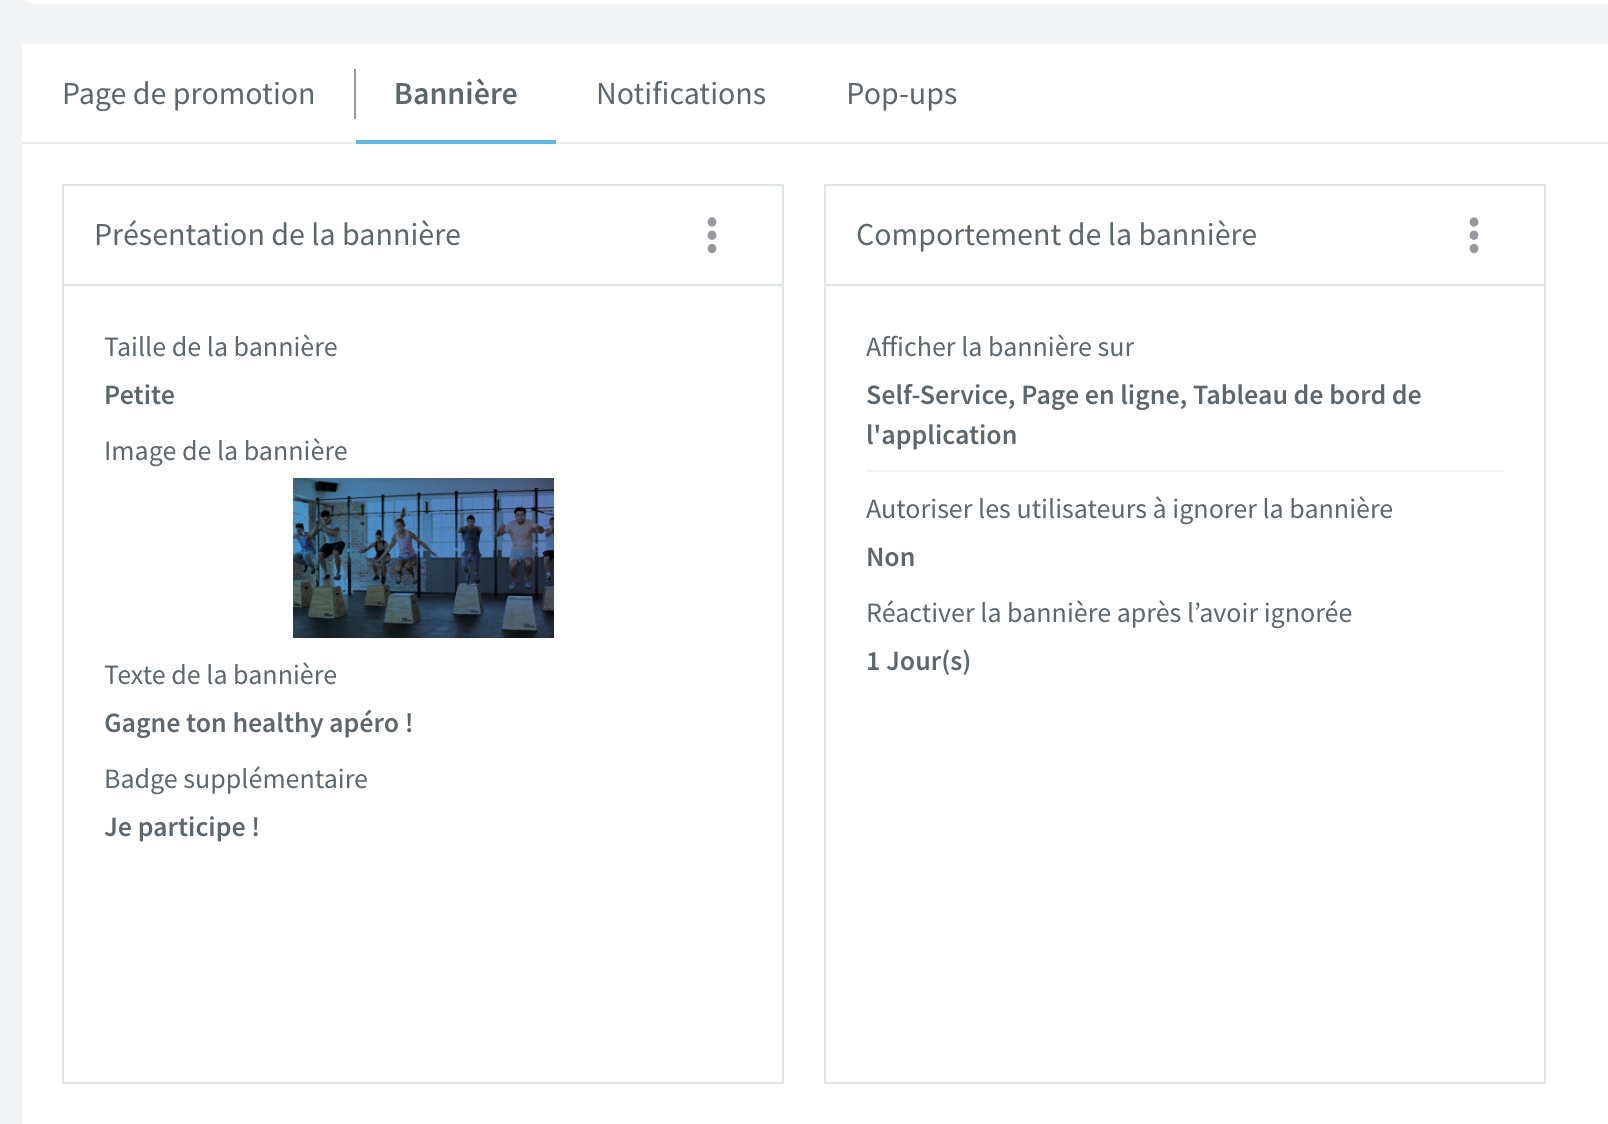Select the banner text Gagne ton healthy apéro
1608x1124 pixels.
[x=259, y=723]
